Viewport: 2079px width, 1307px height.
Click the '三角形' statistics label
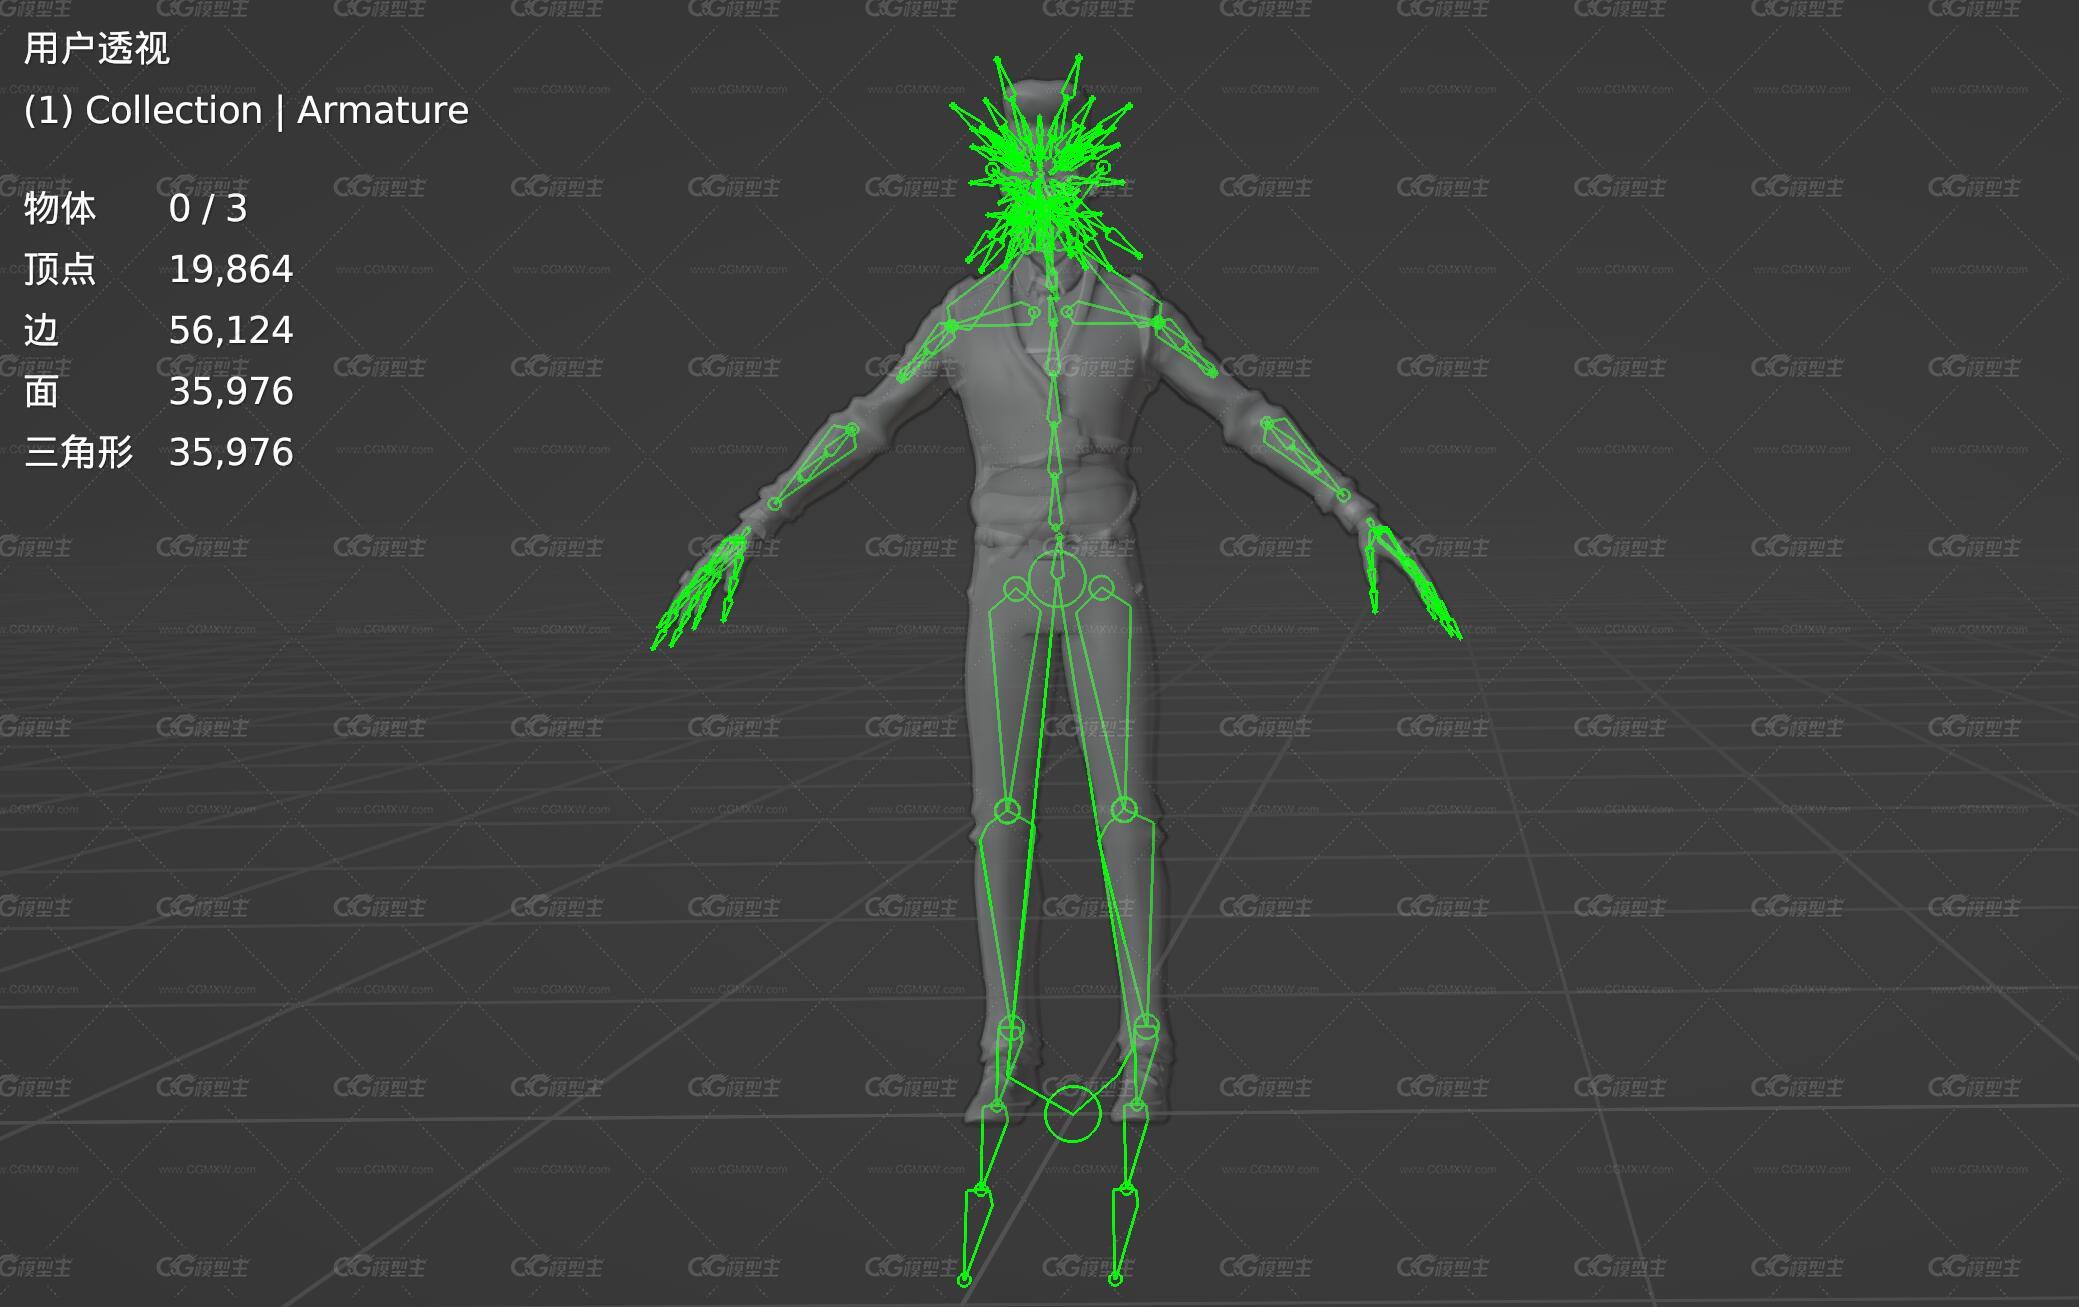coord(78,452)
